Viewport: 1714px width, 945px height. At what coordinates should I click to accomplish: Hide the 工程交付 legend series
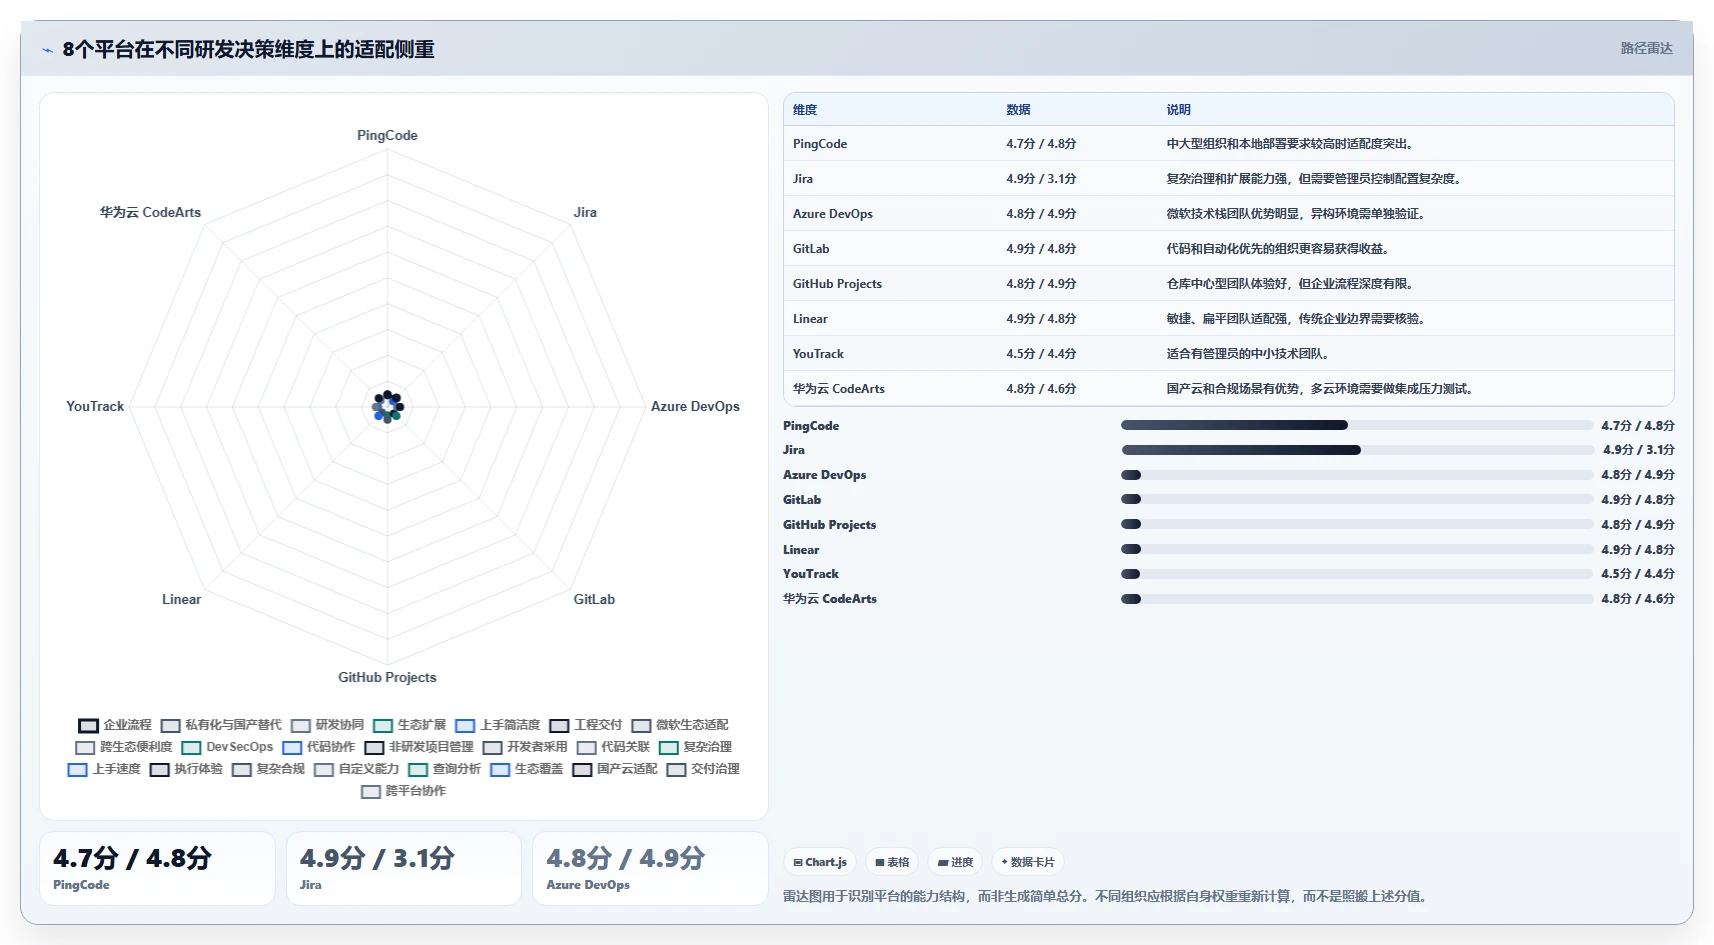tap(586, 725)
